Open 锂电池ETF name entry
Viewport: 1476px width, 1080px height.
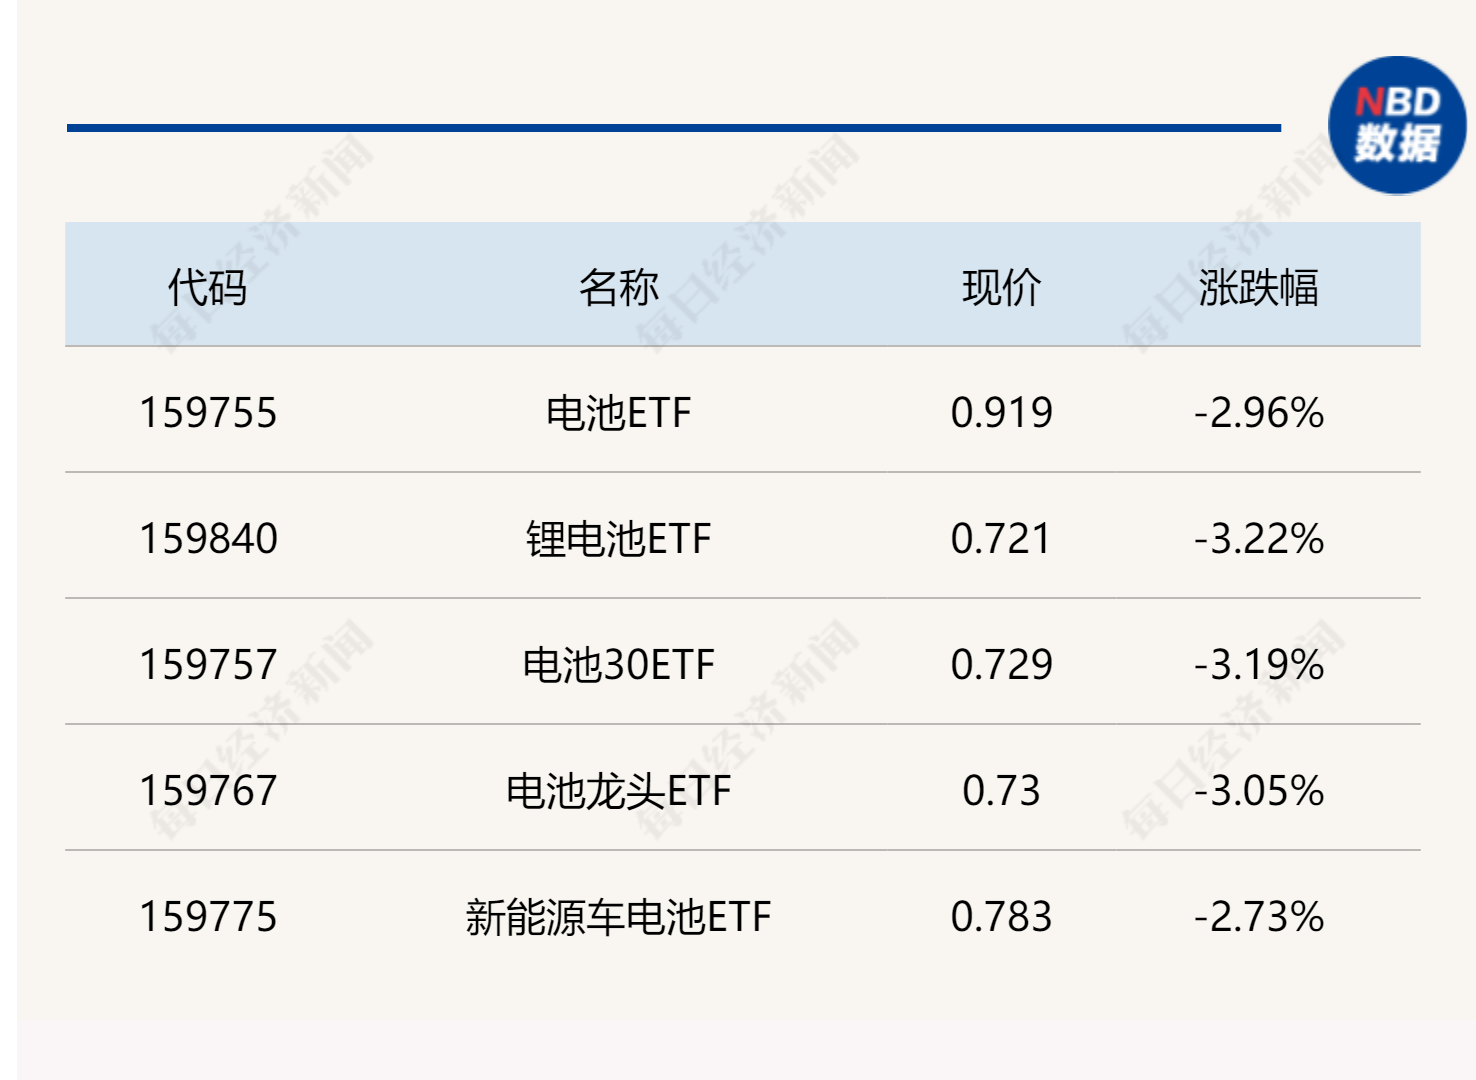pyautogui.click(x=619, y=538)
